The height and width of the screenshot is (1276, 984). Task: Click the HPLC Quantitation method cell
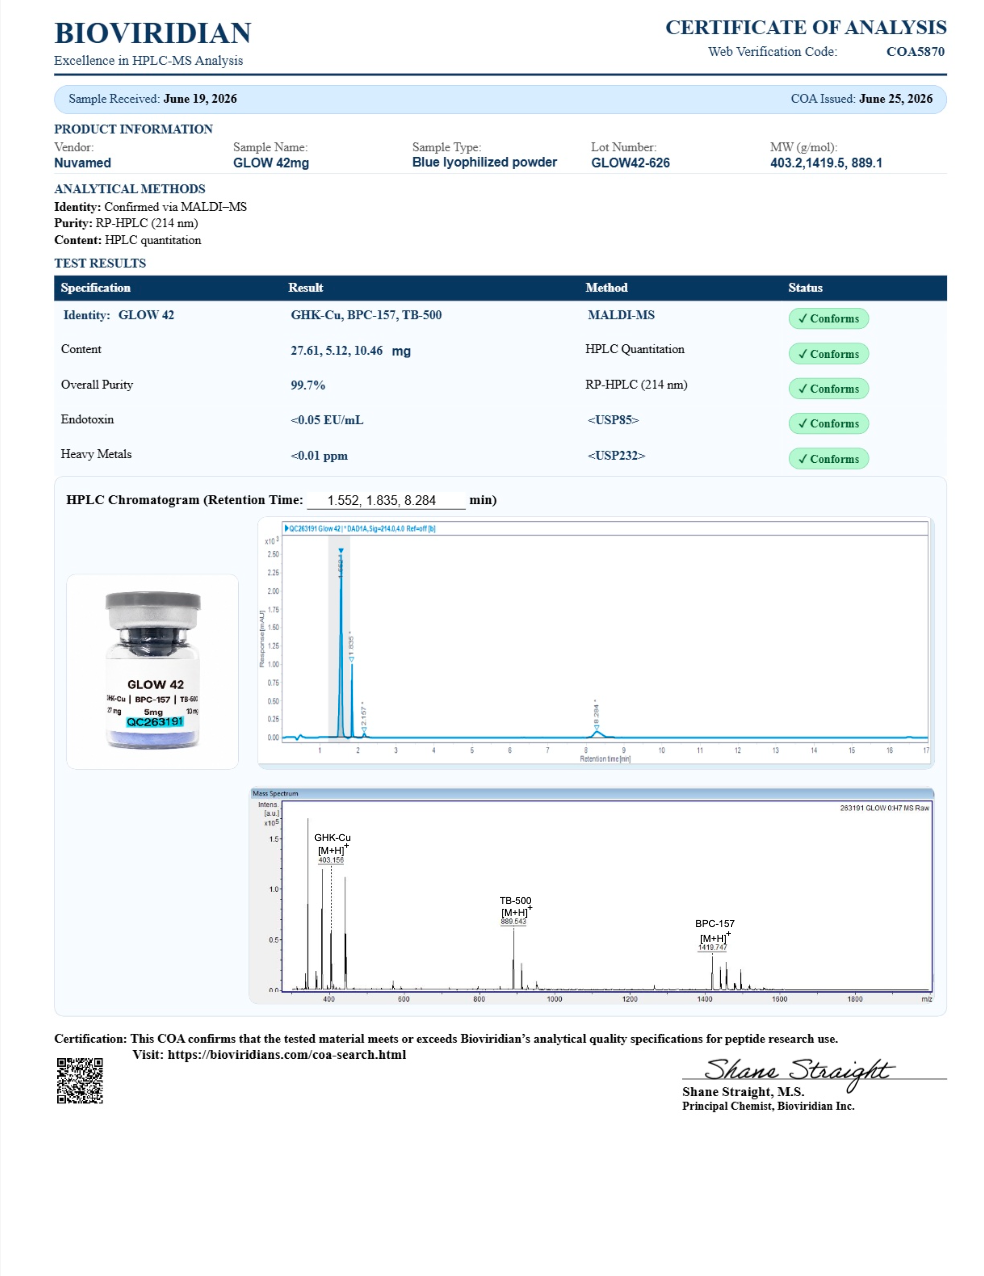point(635,349)
